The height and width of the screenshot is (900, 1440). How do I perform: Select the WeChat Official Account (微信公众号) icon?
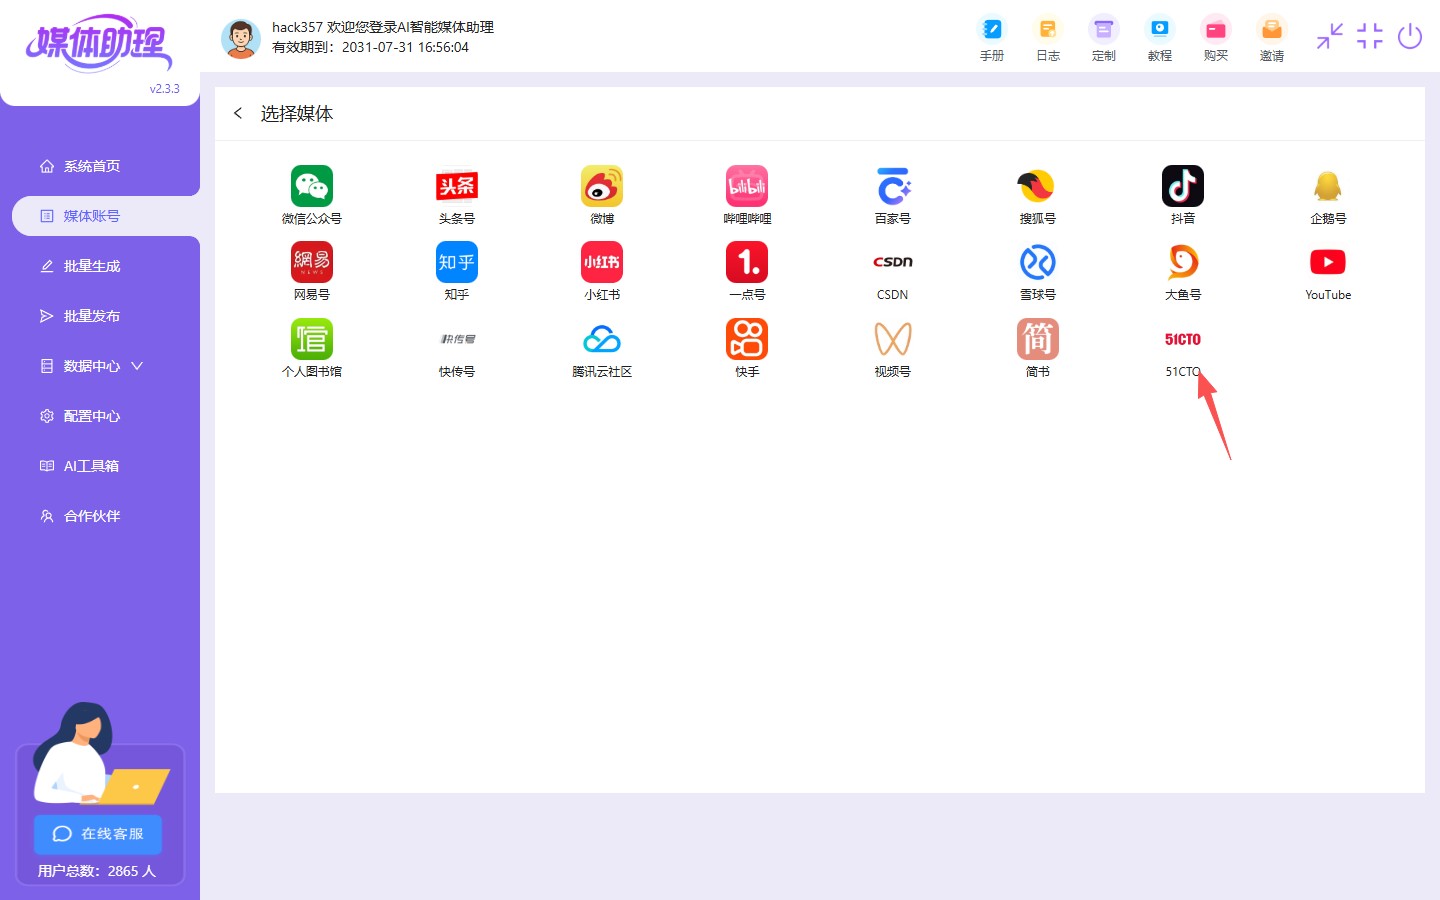tap(311, 187)
